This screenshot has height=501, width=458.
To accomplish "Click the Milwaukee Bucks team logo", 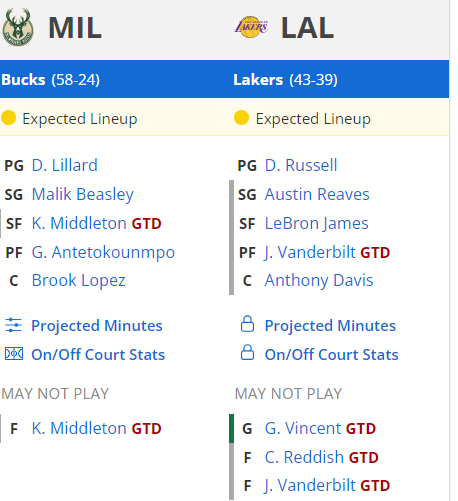I will pos(18,27).
